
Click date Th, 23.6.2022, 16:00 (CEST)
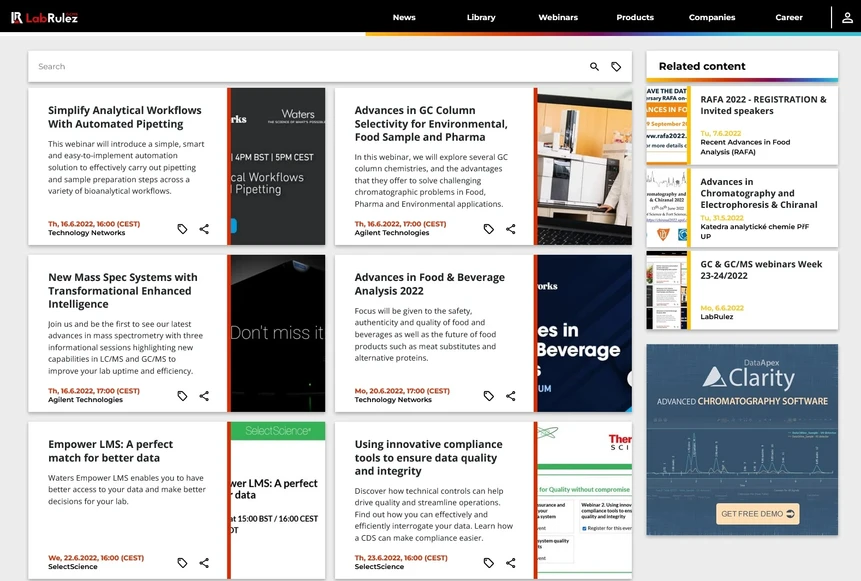[x=401, y=558]
